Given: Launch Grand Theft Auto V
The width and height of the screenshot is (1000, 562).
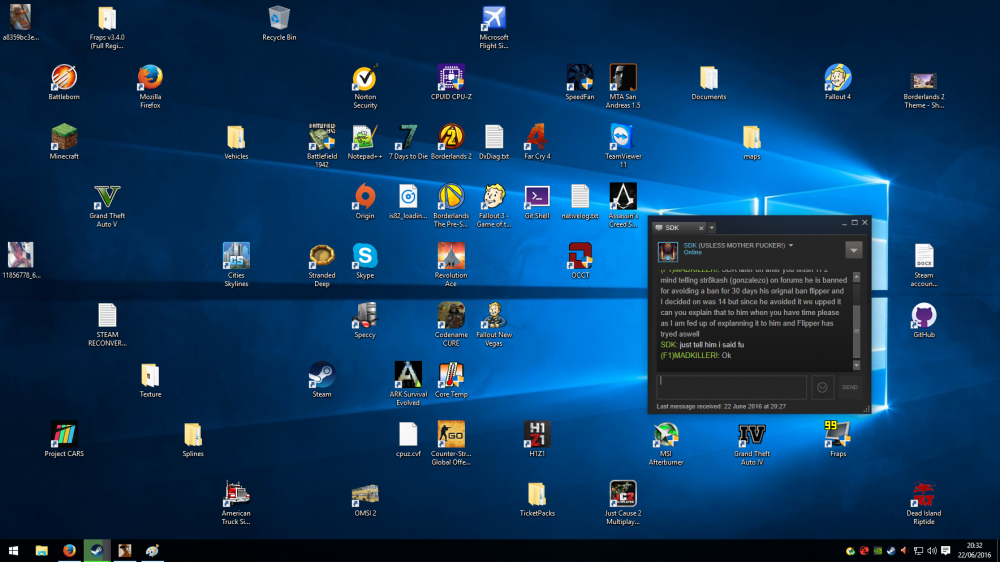Looking at the screenshot, I should (x=107, y=205).
